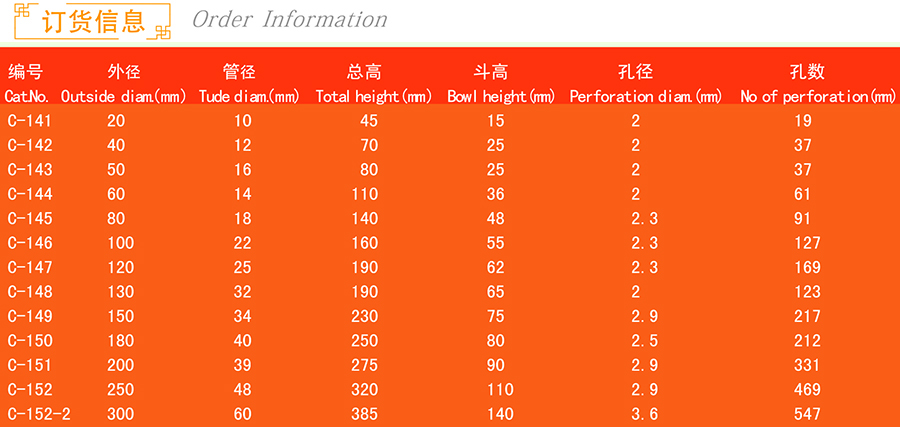The width and height of the screenshot is (900, 427).
Task: Click the perforation count 547
Action: click(806, 414)
